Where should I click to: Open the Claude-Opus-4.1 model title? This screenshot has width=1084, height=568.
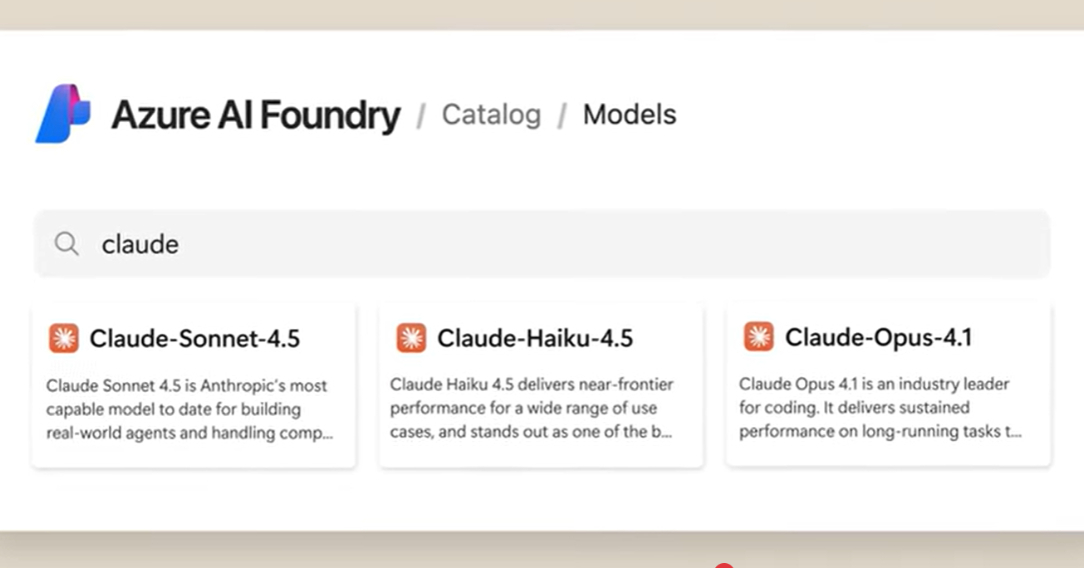click(878, 337)
